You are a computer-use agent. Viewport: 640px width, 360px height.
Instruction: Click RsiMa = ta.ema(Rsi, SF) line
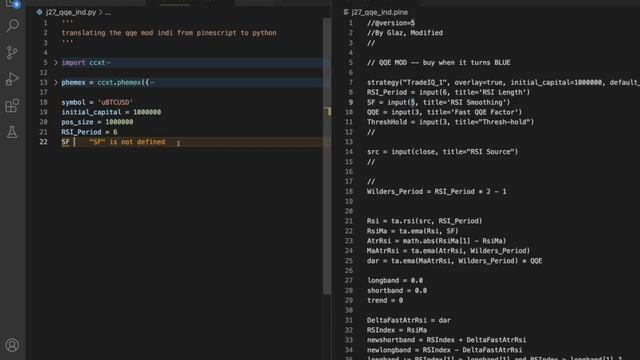(413, 231)
